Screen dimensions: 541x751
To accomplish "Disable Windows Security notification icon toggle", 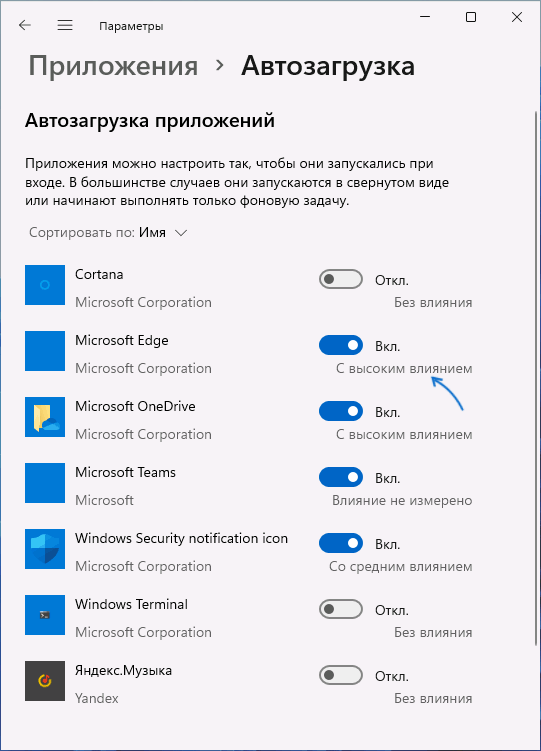I will coord(341,543).
